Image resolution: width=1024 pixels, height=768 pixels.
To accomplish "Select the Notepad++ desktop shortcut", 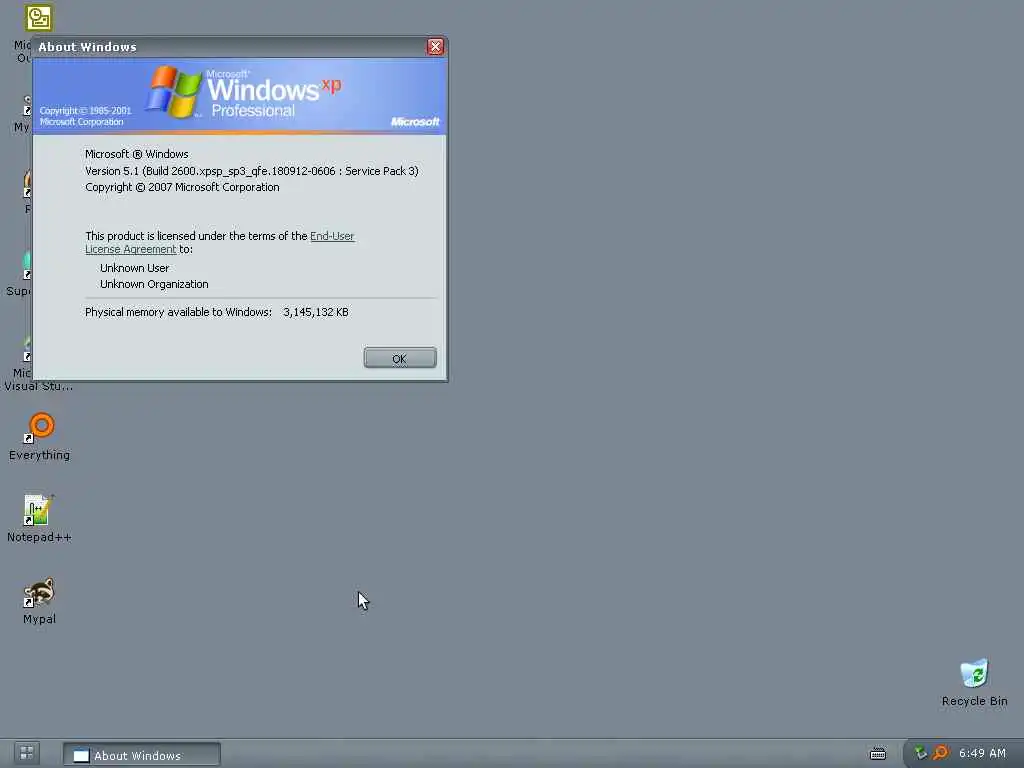I will (39, 519).
